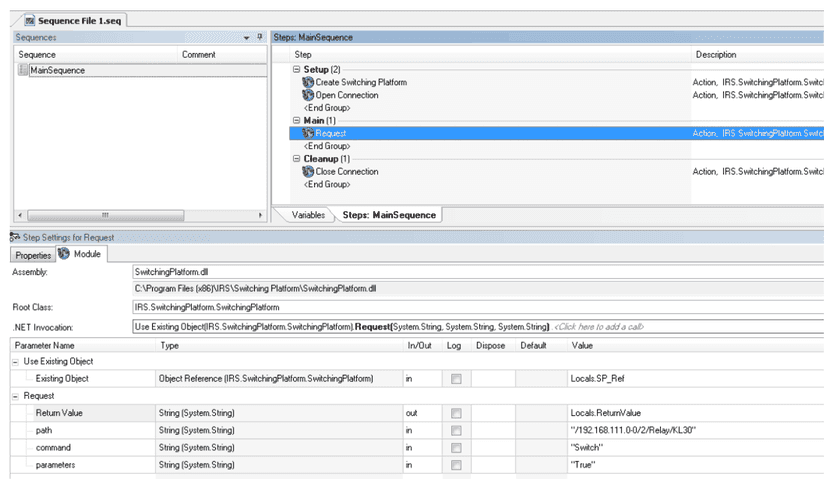Collapse the Main step group
The height and width of the screenshot is (488, 833).
point(296,121)
